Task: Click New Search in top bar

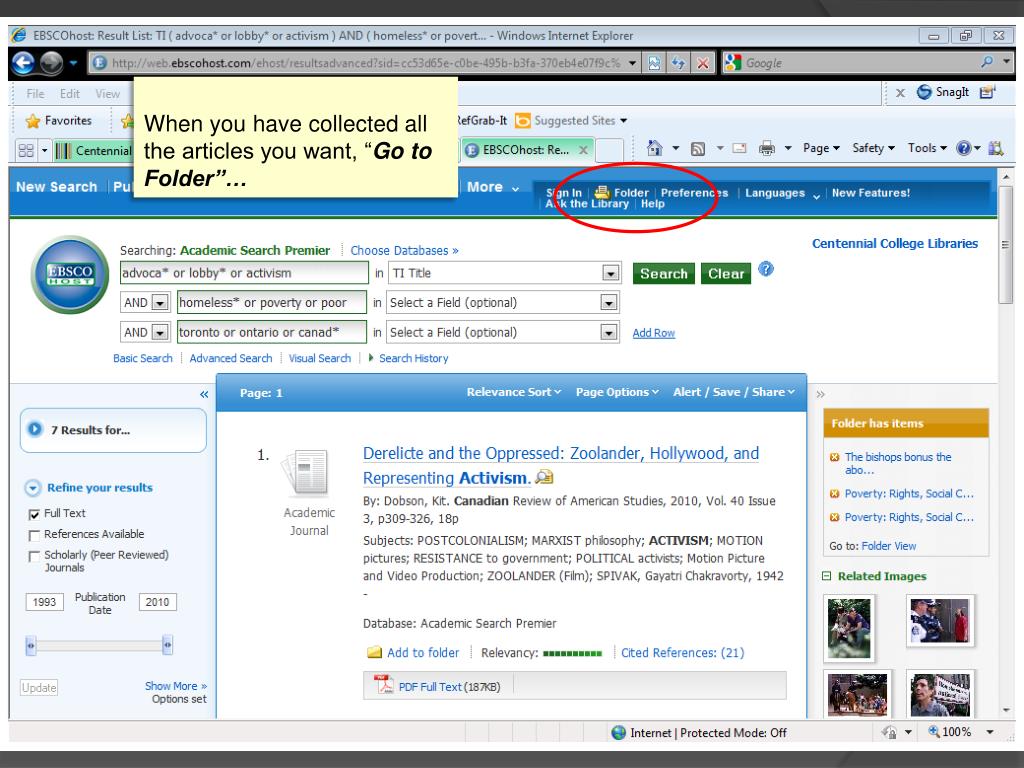Action: 56,187
